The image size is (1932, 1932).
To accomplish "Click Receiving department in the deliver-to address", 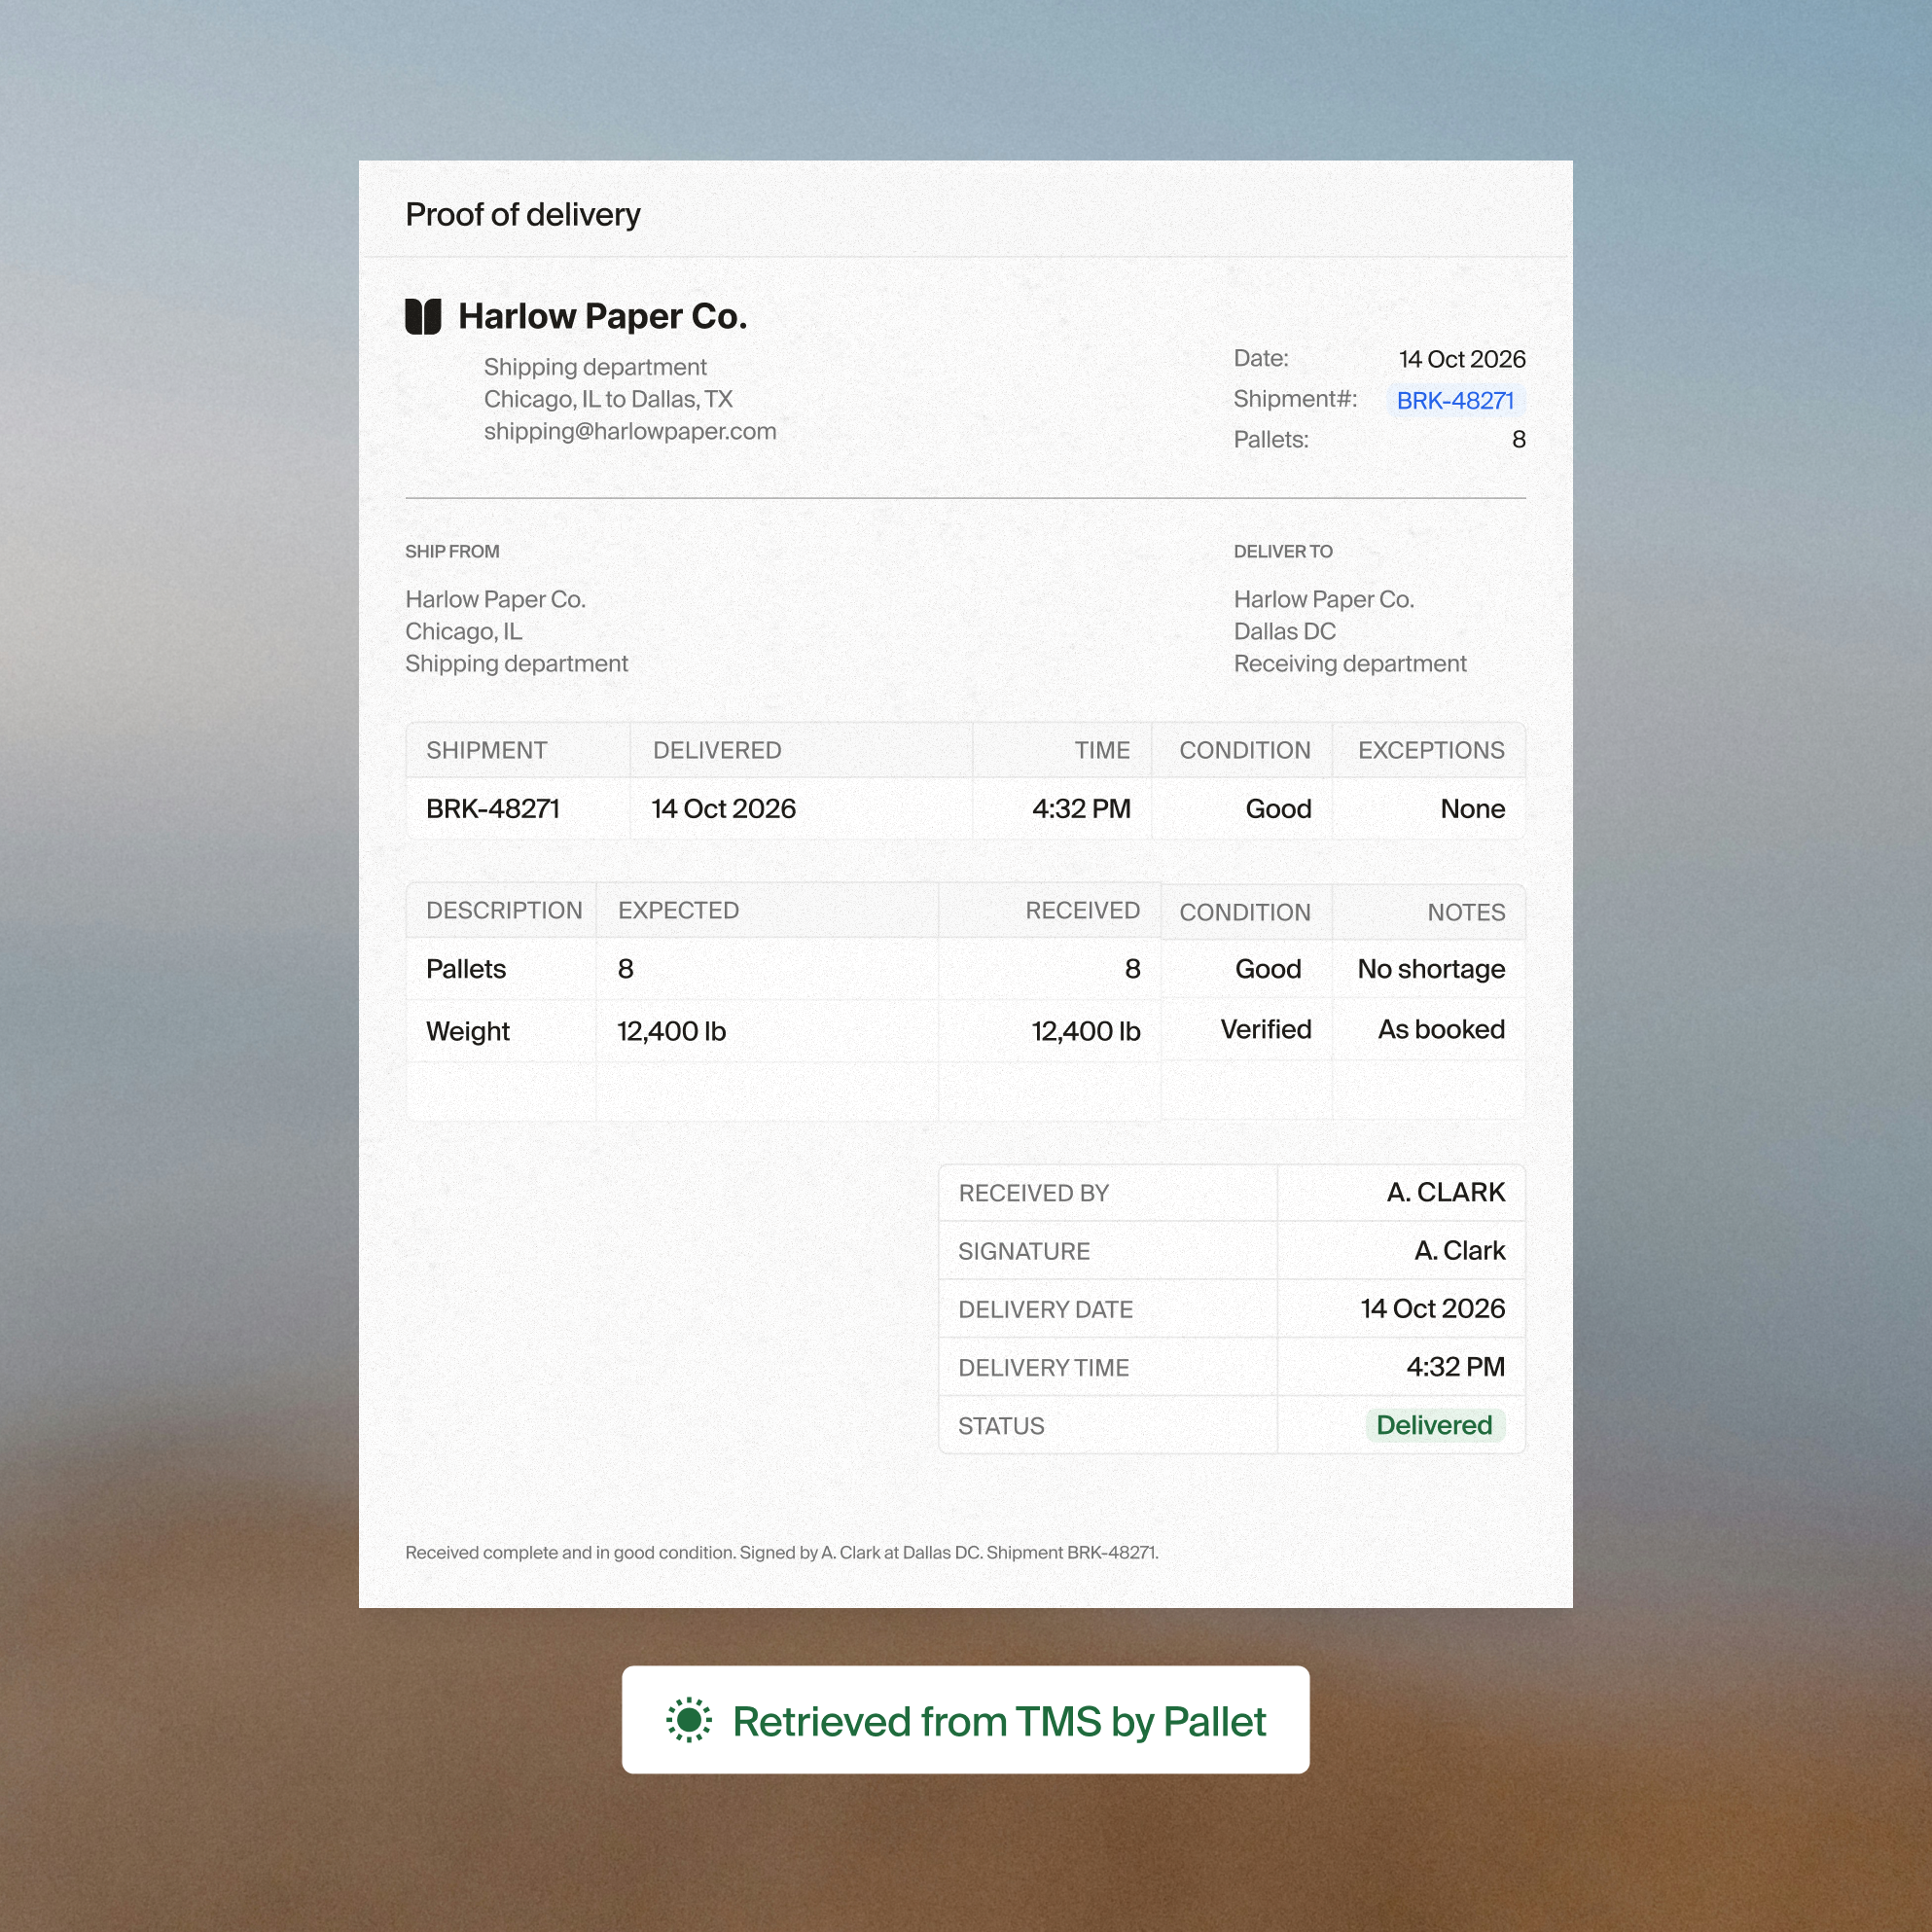I will pos(1350,663).
